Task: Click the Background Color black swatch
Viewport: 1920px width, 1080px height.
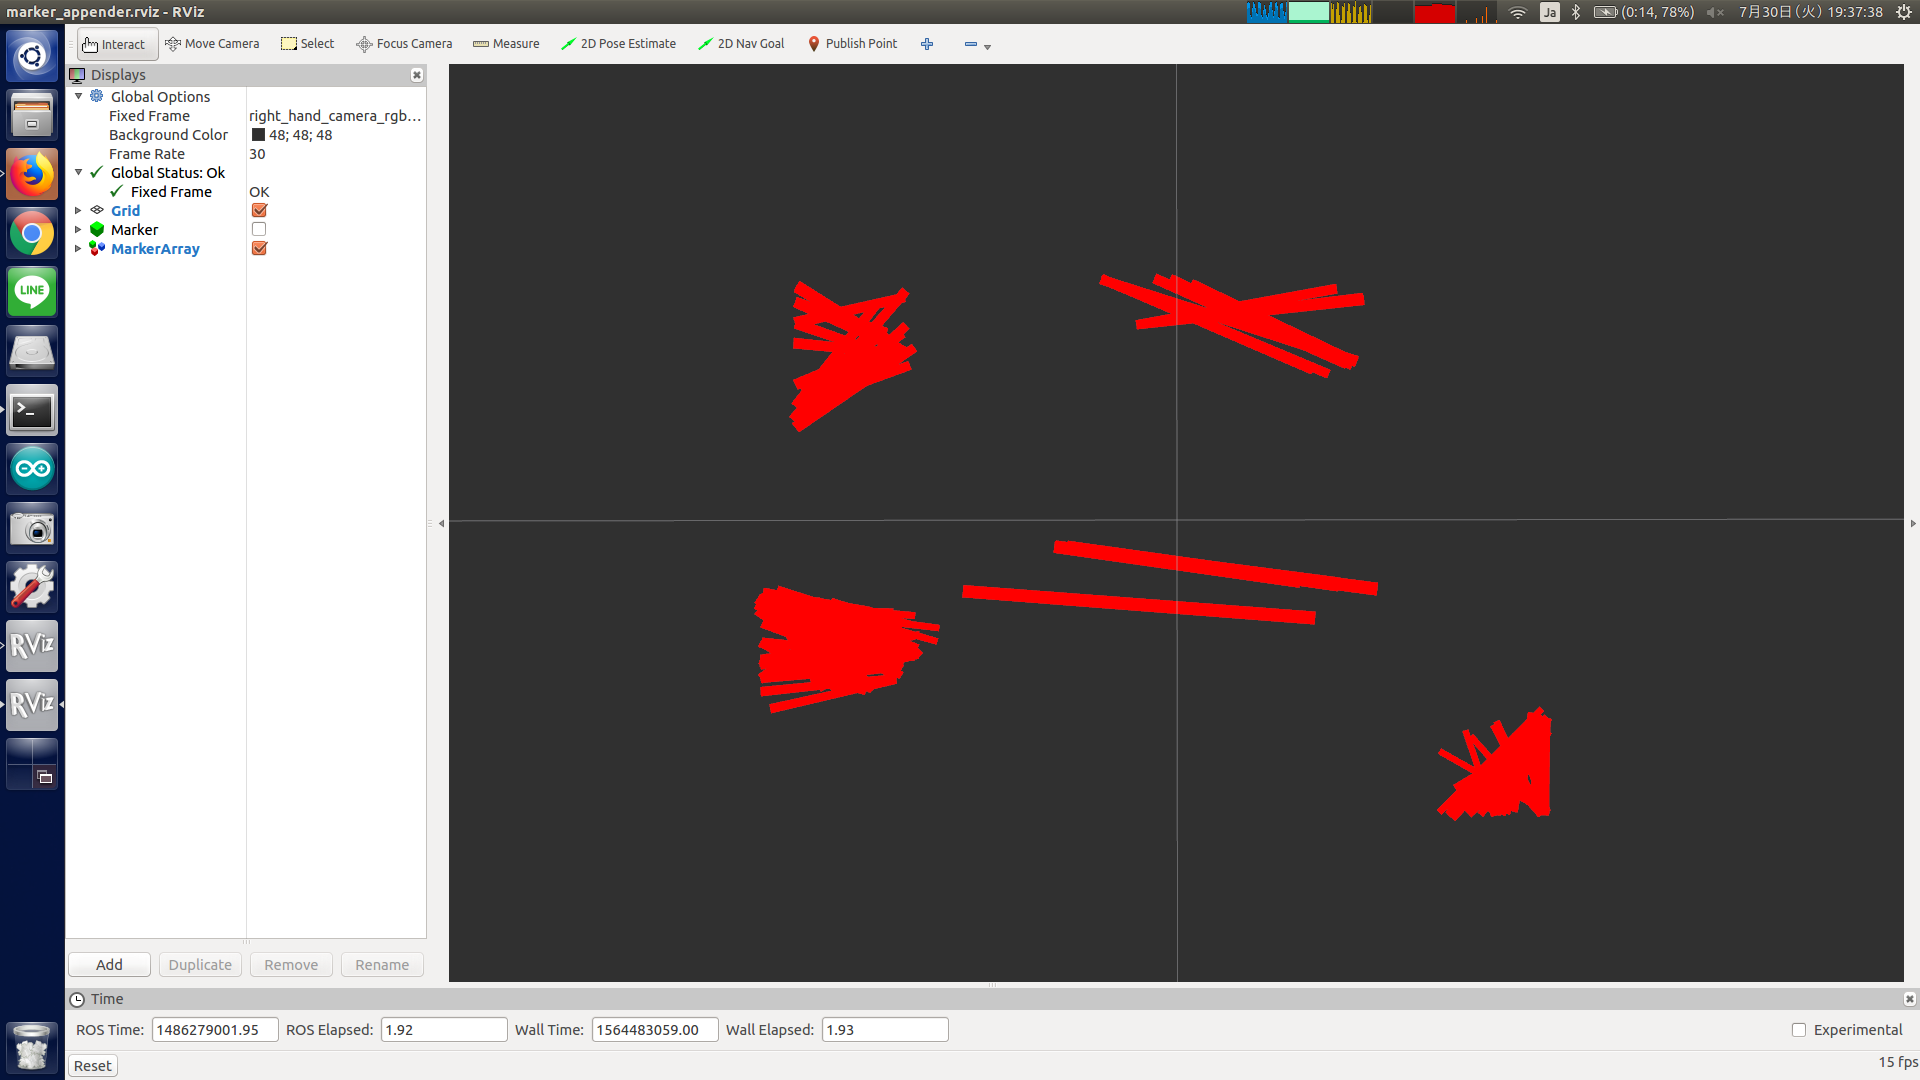Action: (x=258, y=135)
